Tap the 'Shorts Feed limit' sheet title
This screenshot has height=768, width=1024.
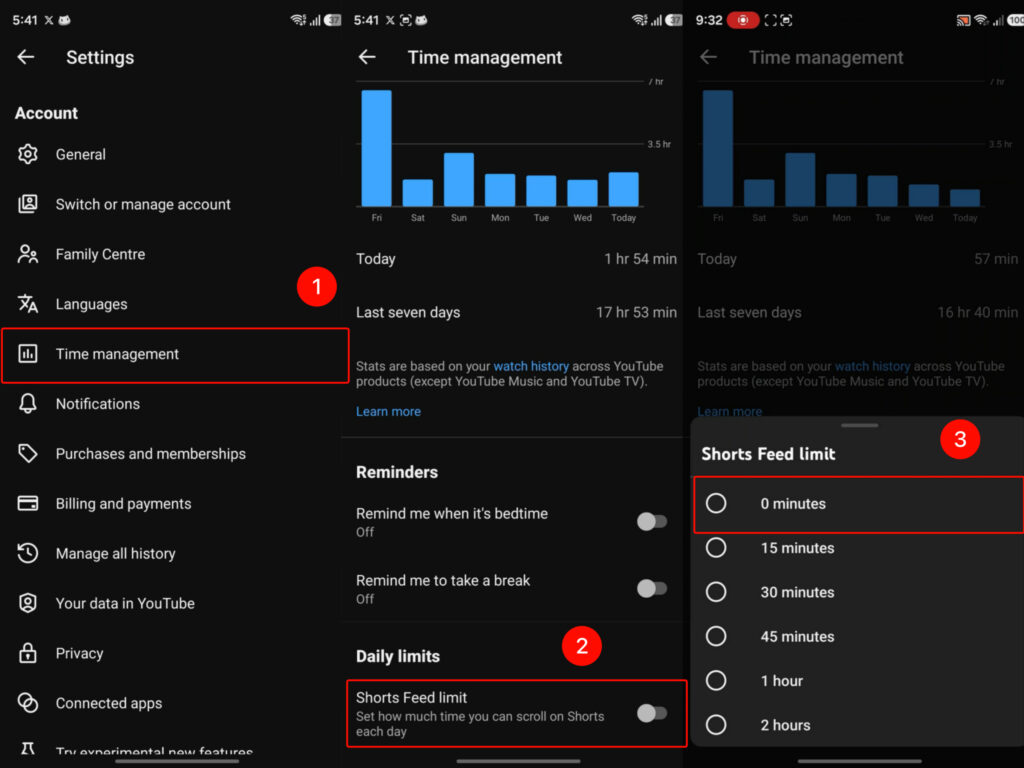[768, 454]
